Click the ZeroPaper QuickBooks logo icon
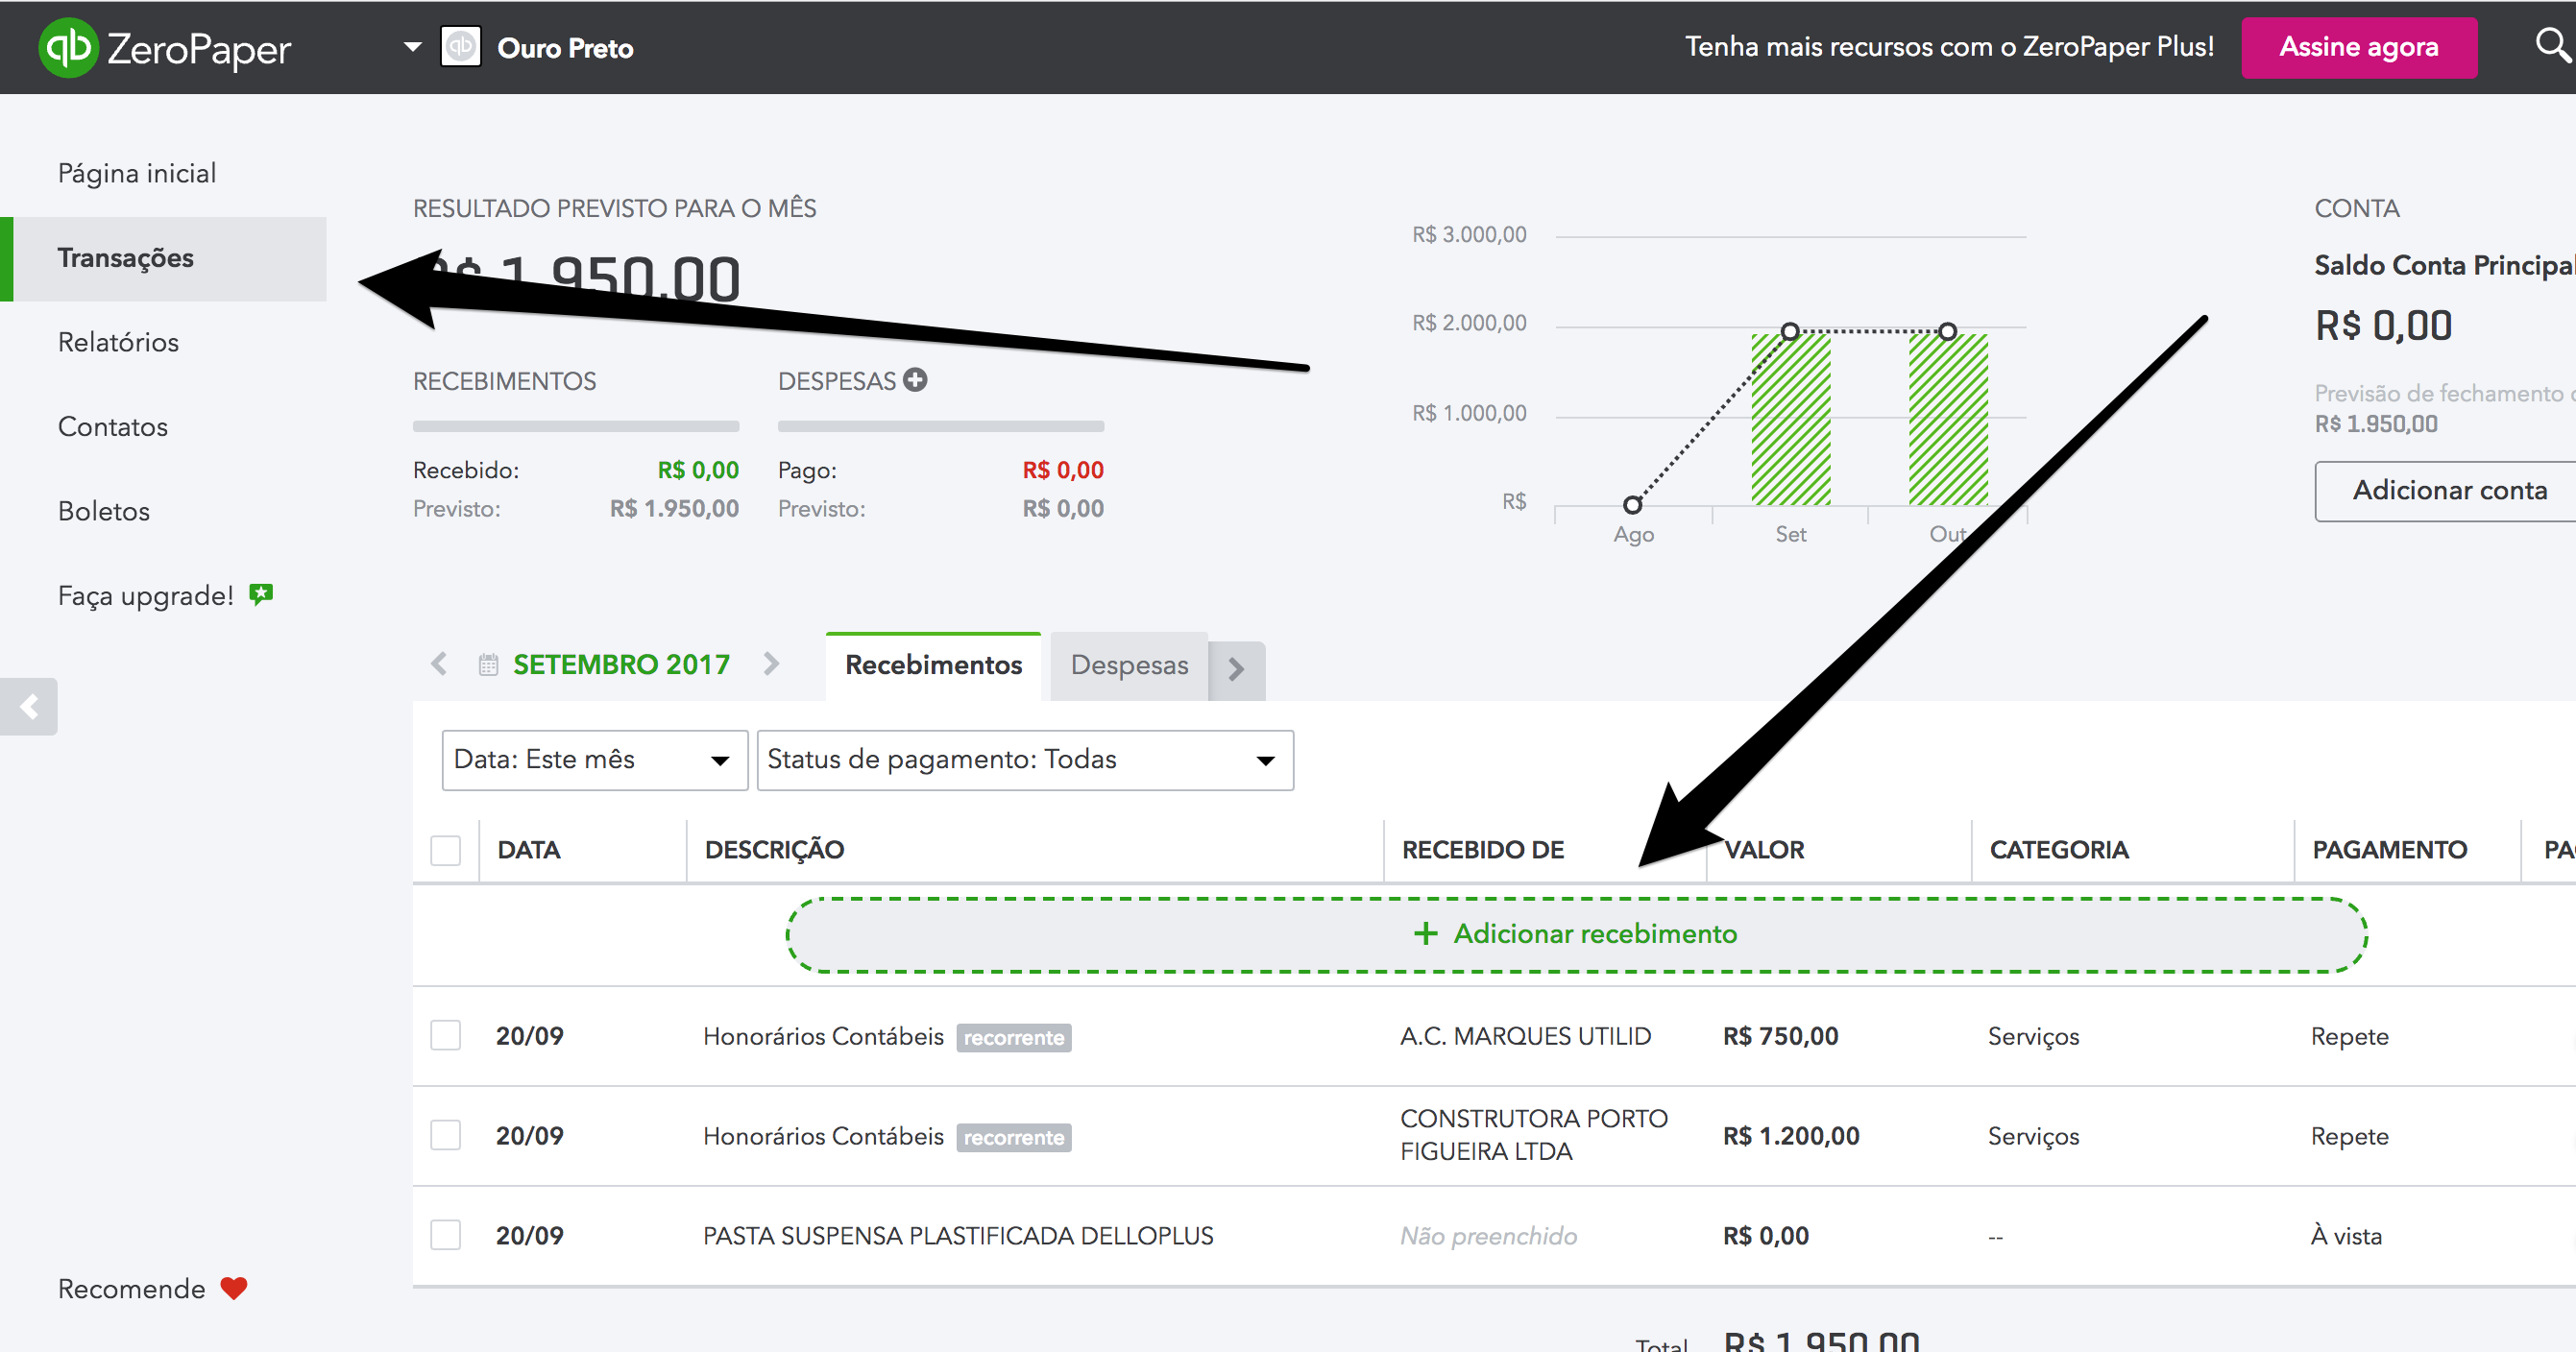This screenshot has width=2576, height=1352. 68,47
